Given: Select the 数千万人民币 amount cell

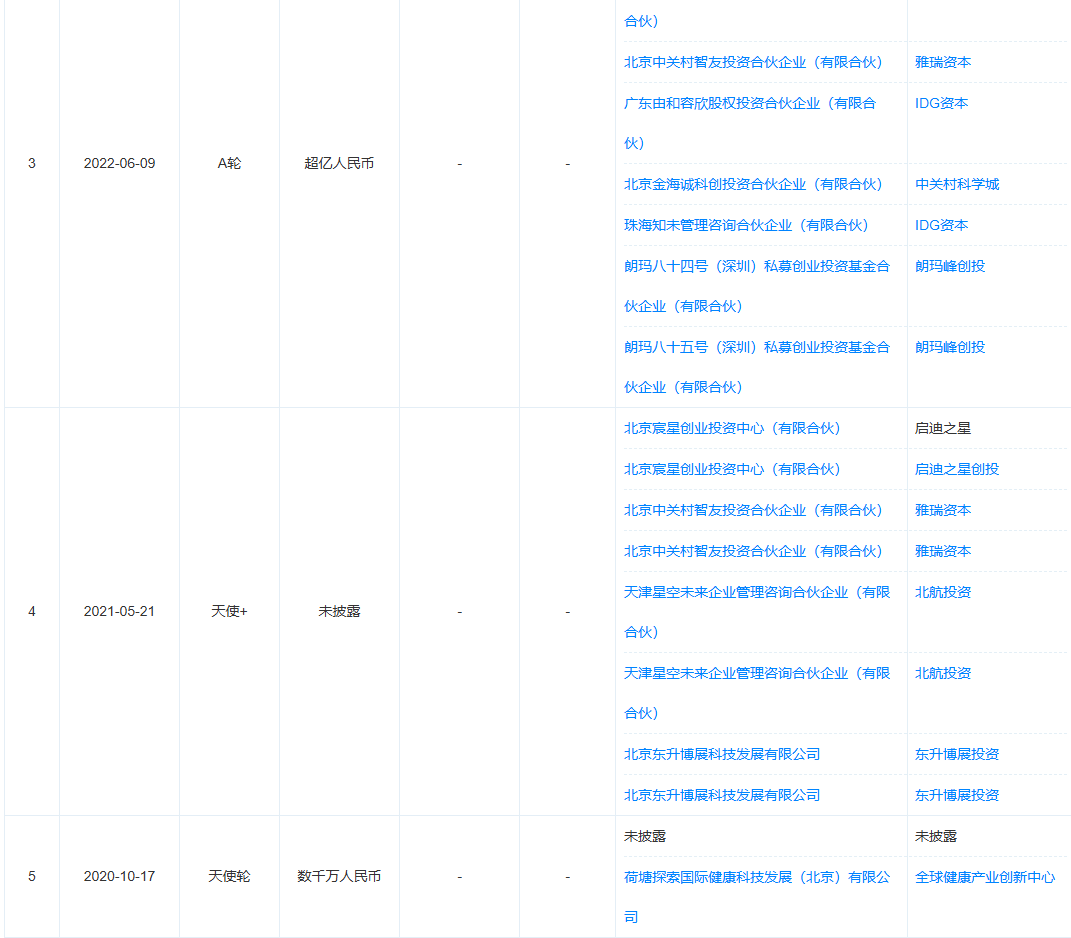Looking at the screenshot, I should click(x=339, y=877).
